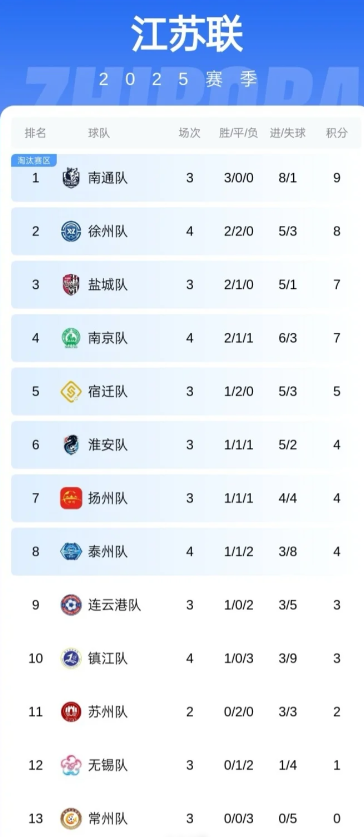Viewport: 364px width, 837px height.
Task: Tap the red 扬州队 logo
Action: (71, 498)
